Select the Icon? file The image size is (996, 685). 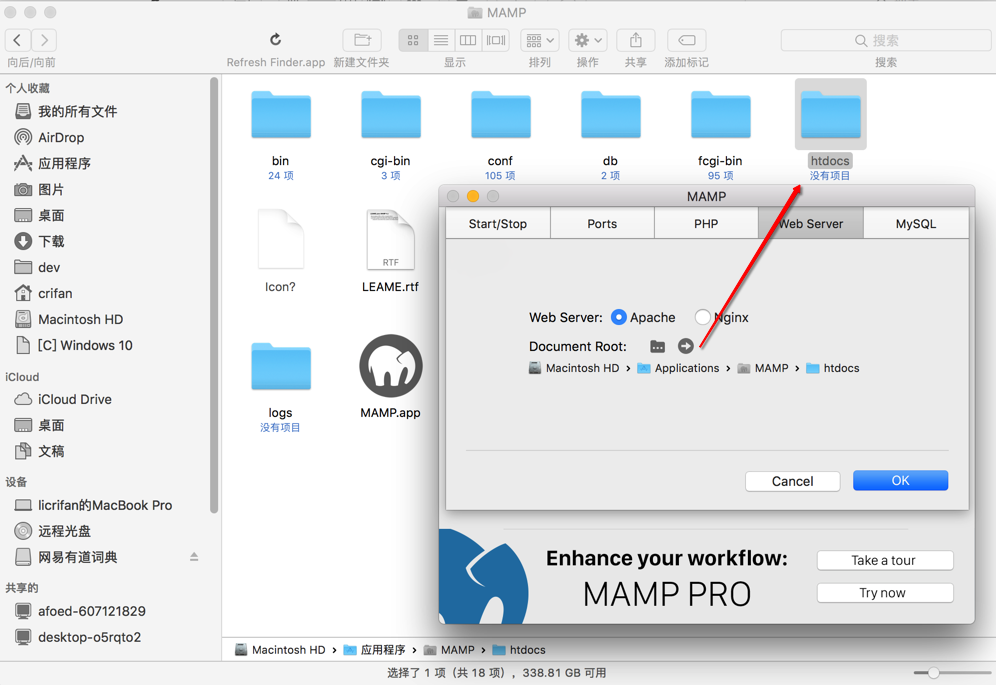[x=281, y=240]
